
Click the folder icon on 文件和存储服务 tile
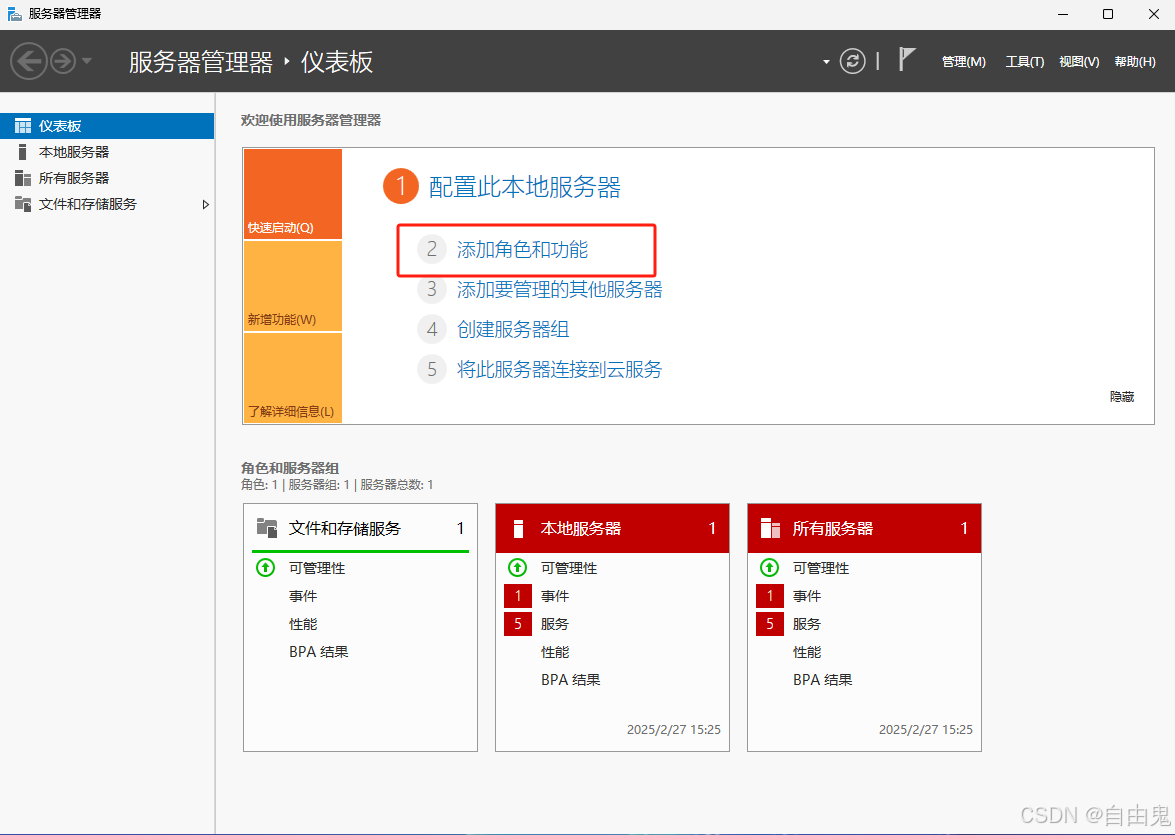click(x=268, y=528)
